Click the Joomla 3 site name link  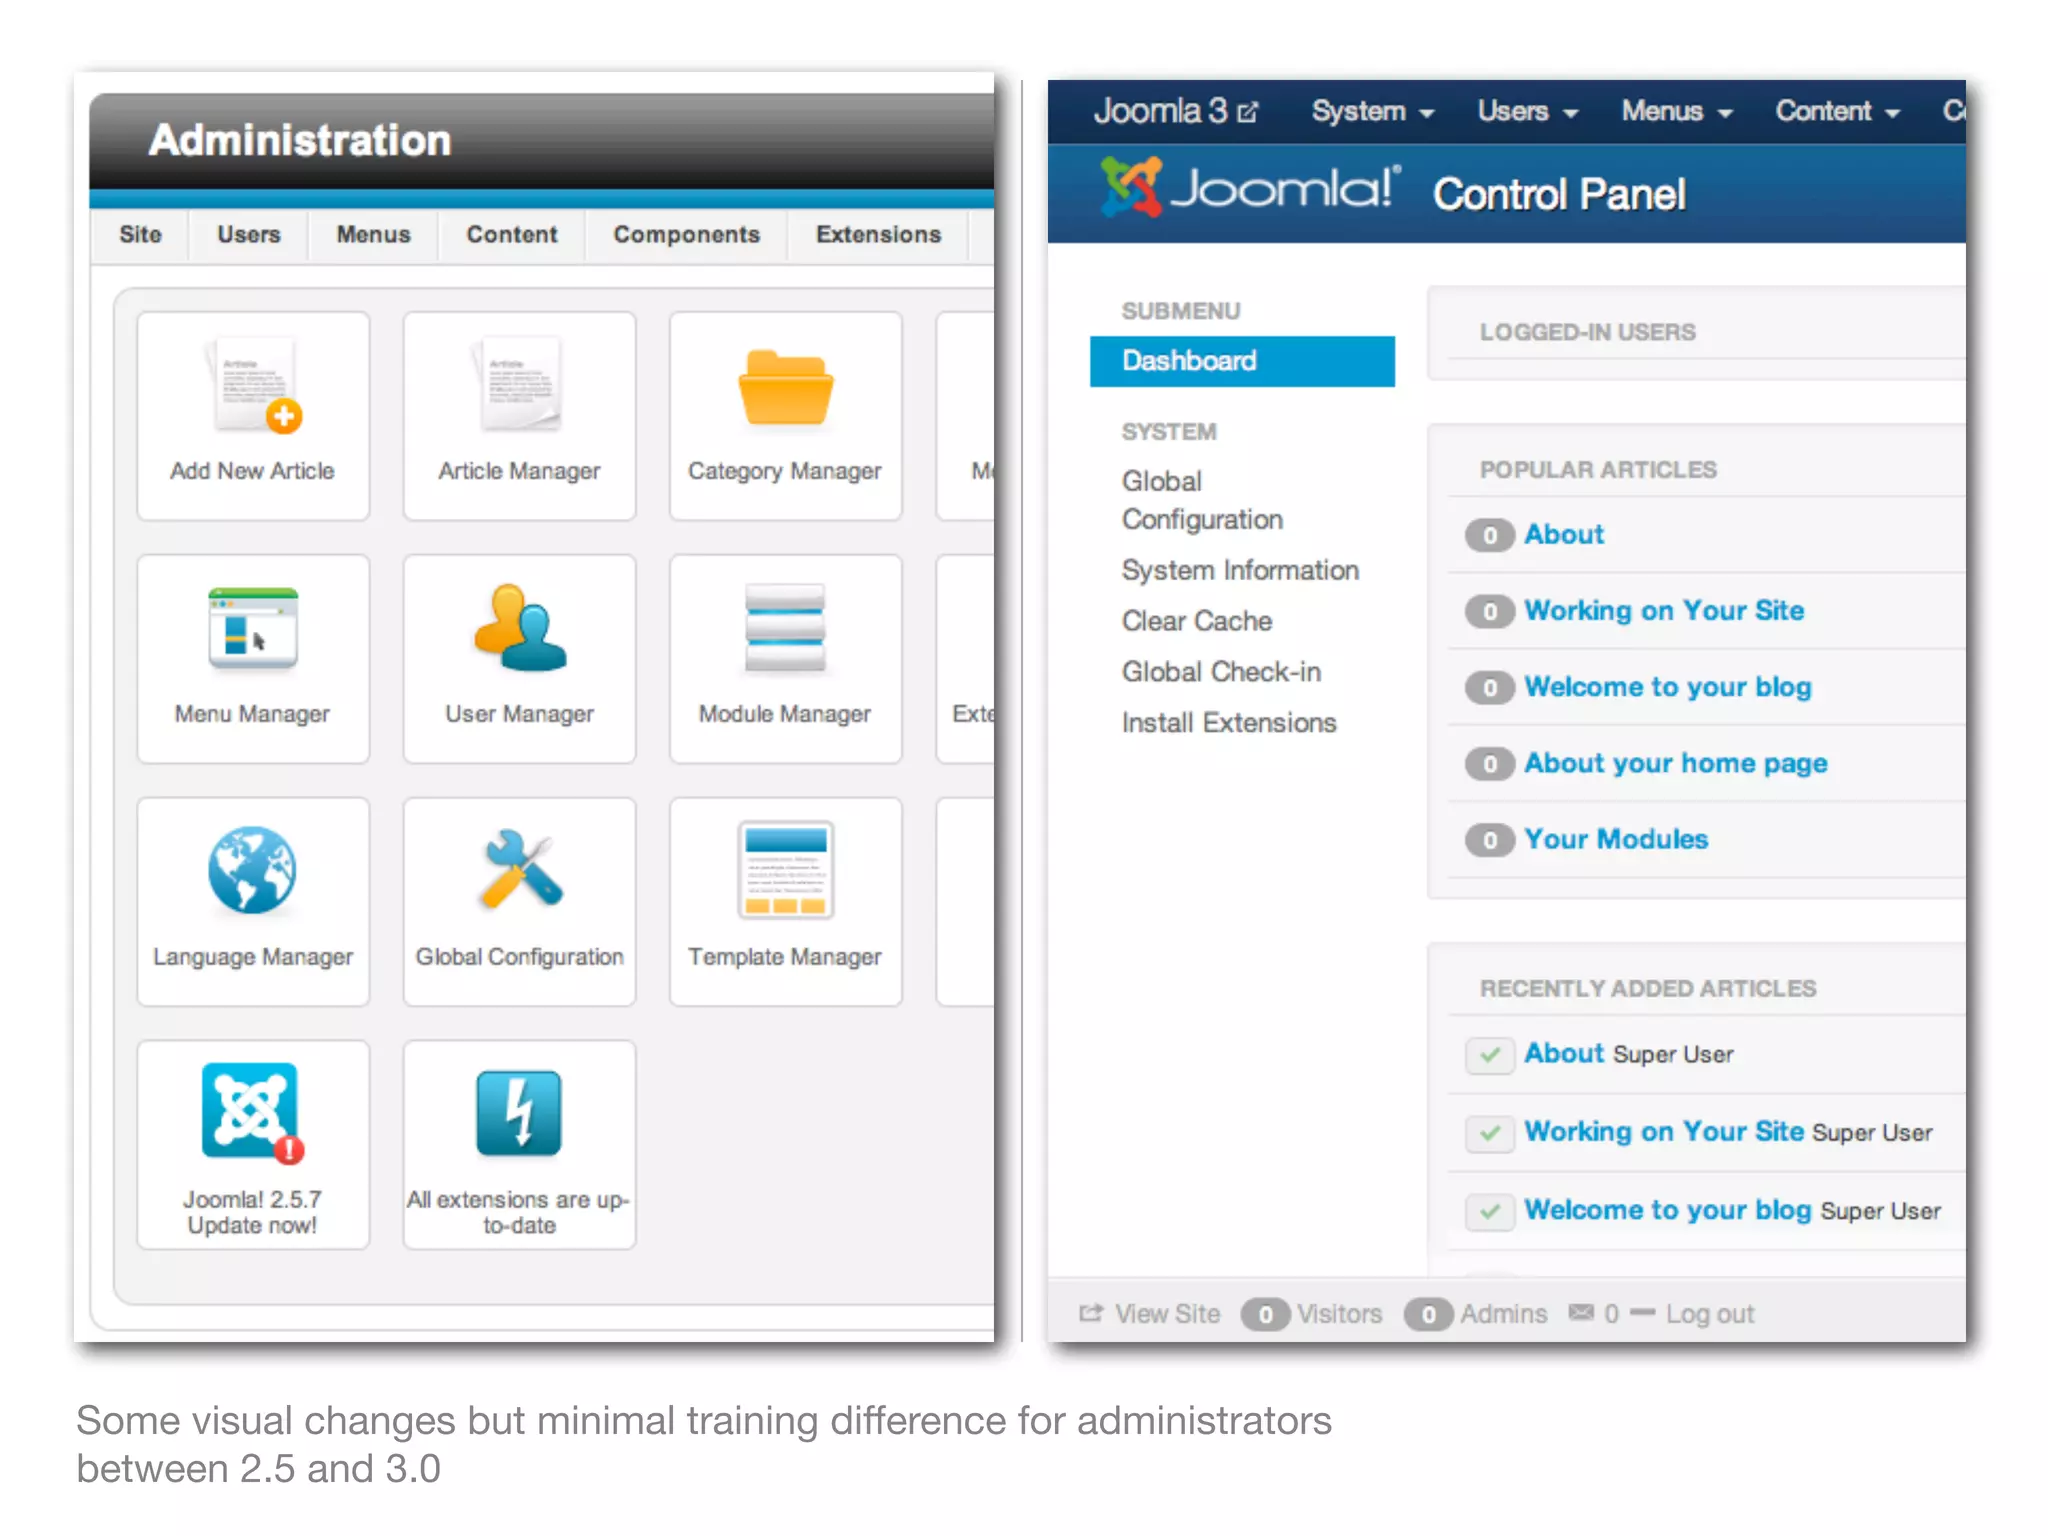click(x=1160, y=111)
